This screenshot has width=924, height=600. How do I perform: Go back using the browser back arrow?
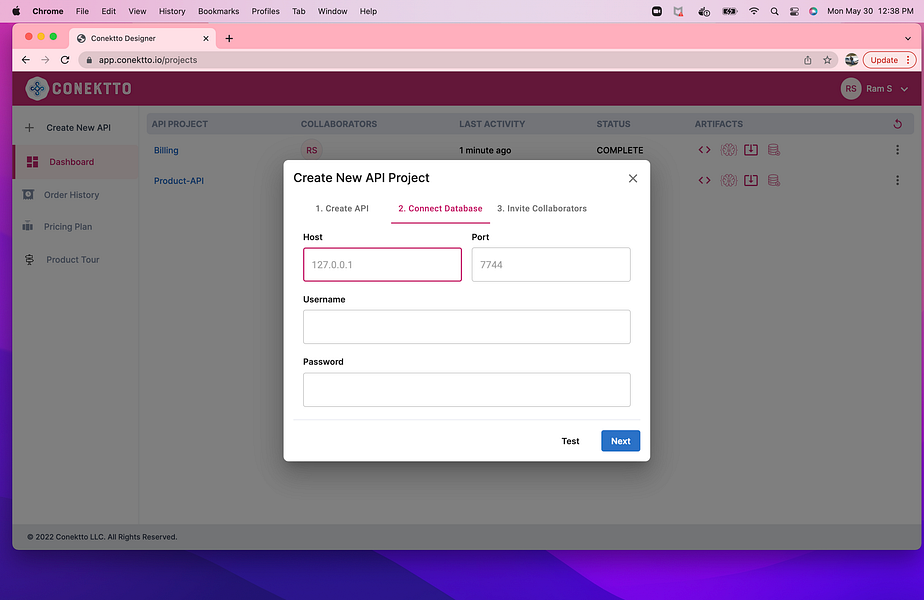25,60
